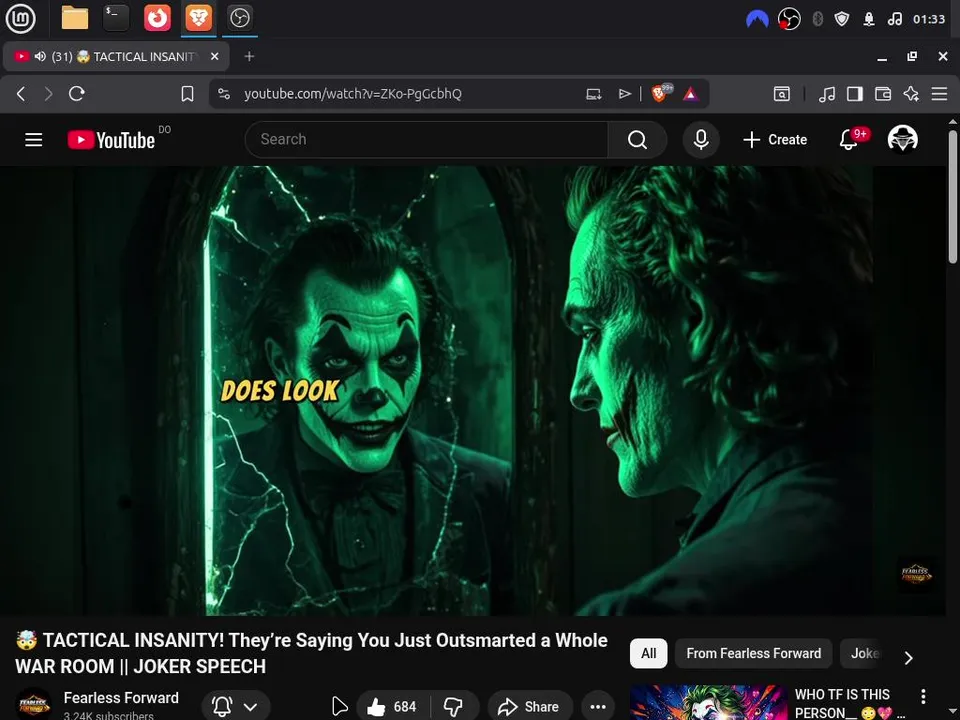
Task: Go forward in browser history
Action: click(x=48, y=94)
